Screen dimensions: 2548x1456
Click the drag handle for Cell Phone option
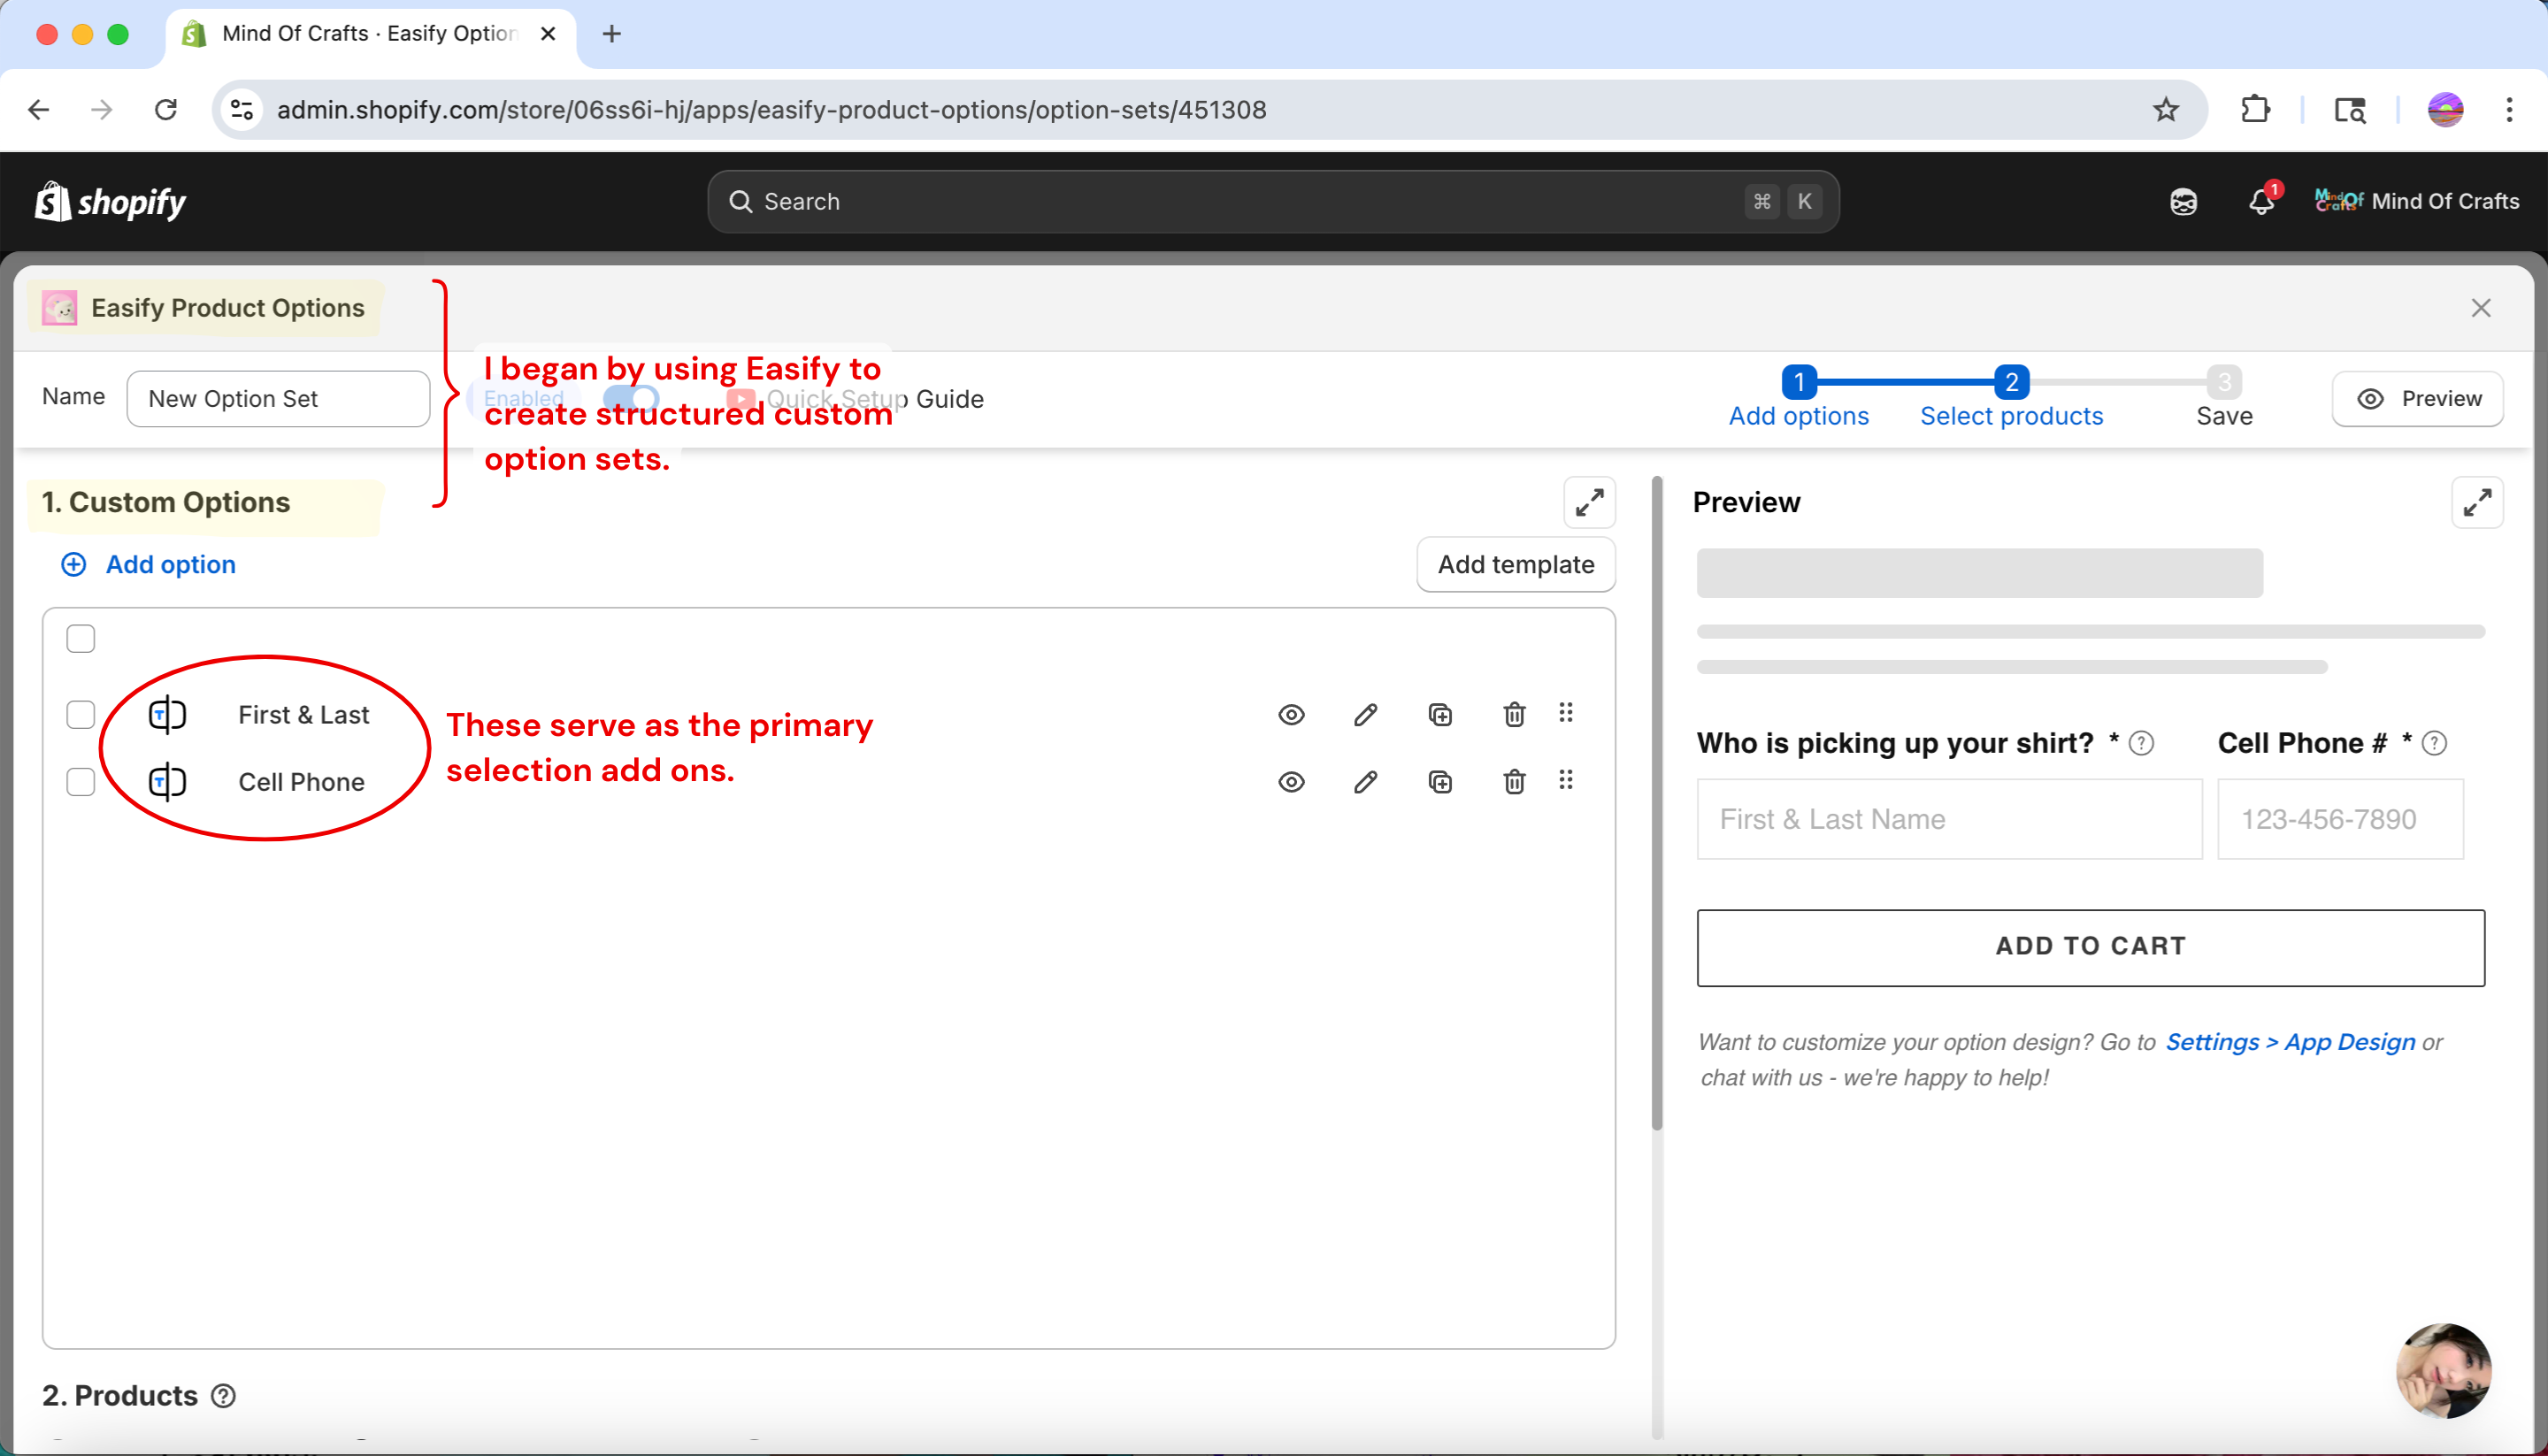1566,780
